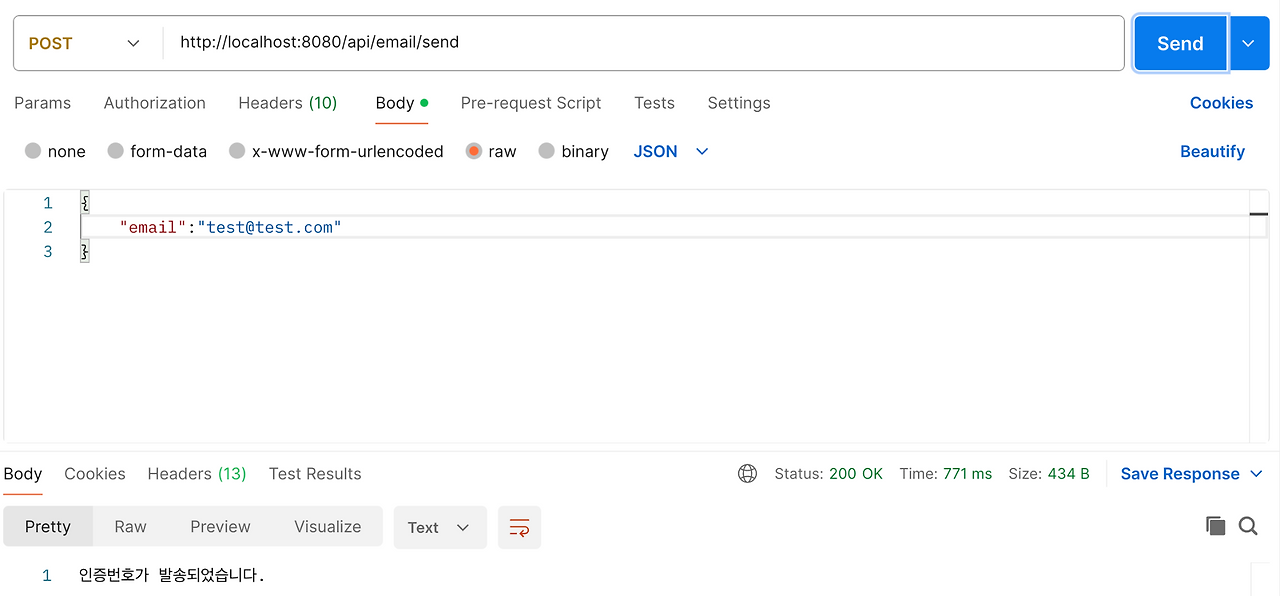Select the response Body tab

(x=23, y=474)
